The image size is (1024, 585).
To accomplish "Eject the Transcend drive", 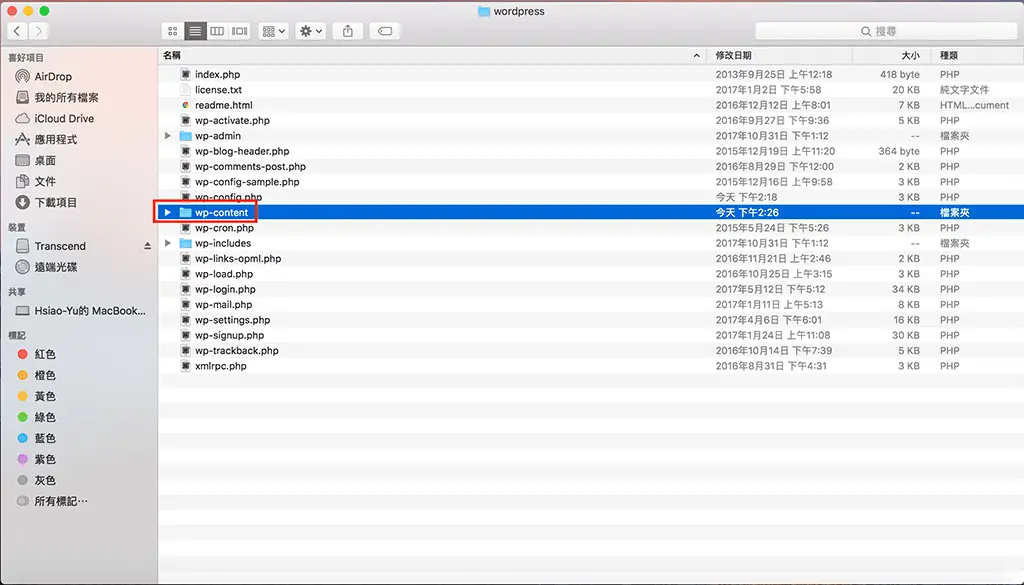I will pos(148,246).
